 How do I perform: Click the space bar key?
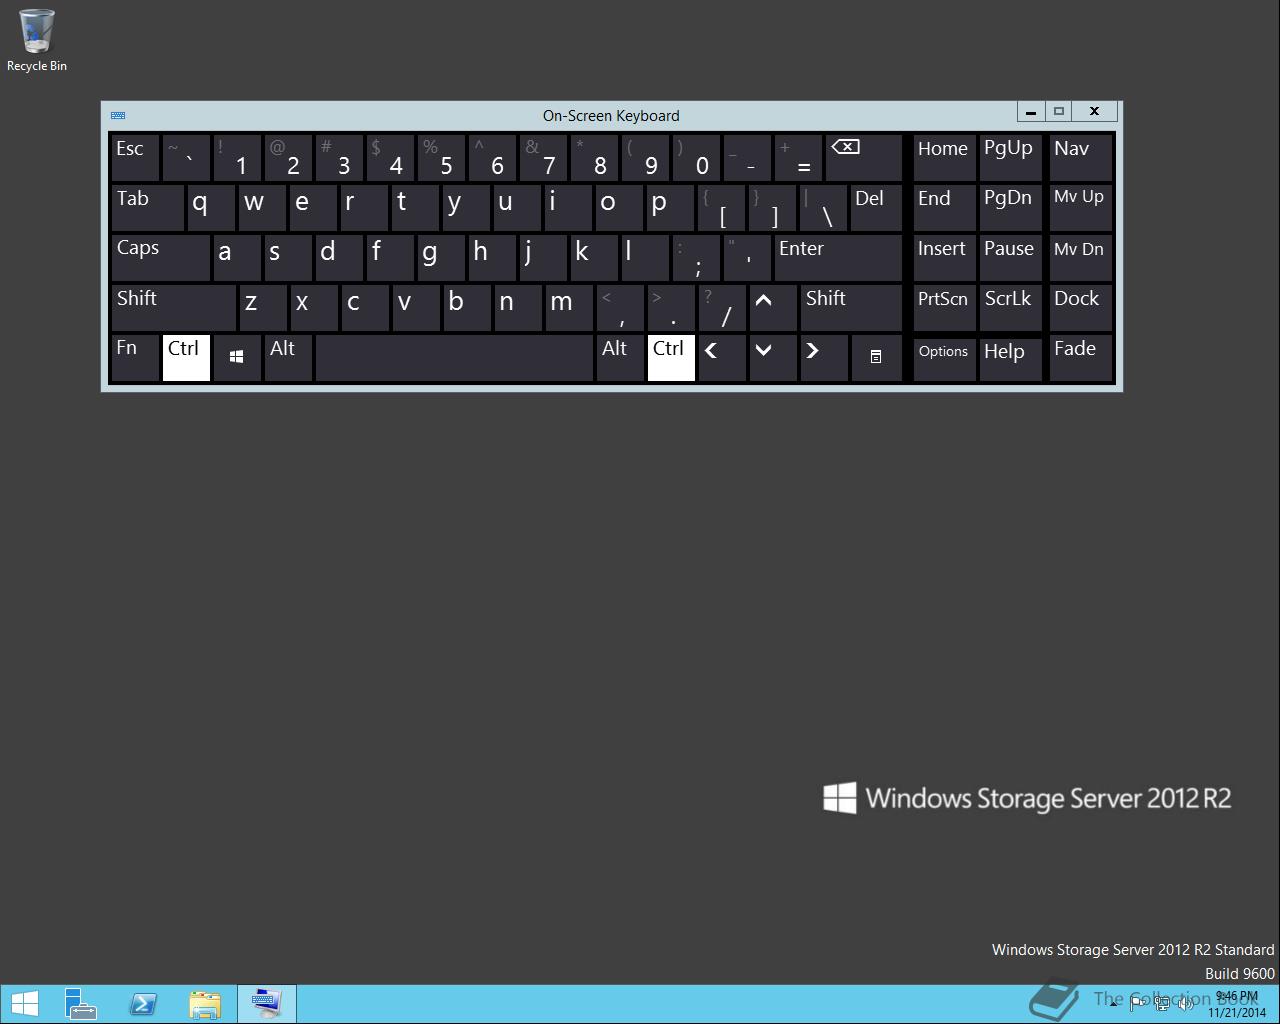454,358
